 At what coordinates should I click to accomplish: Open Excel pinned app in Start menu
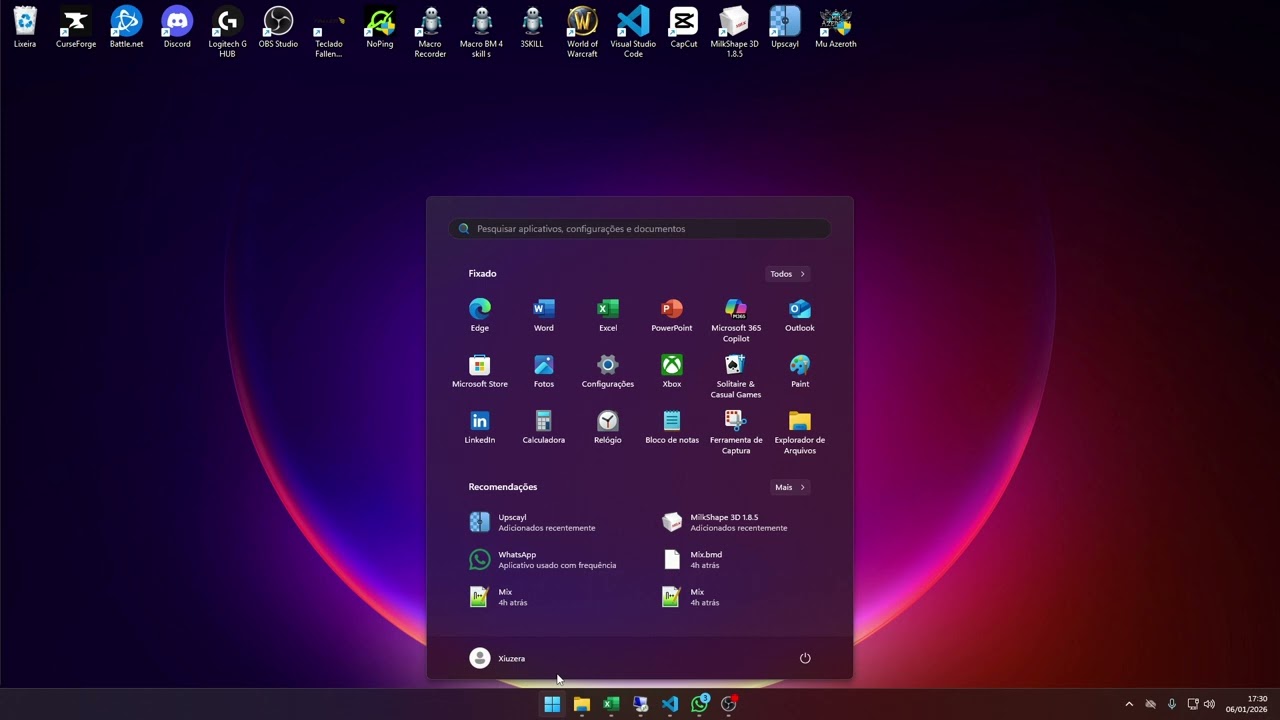click(x=608, y=315)
